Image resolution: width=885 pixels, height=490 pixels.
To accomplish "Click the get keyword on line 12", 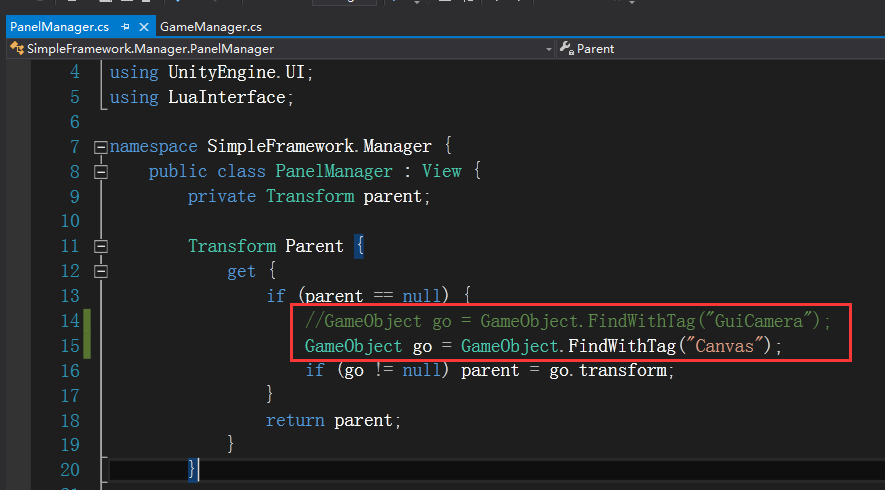I will point(241,272).
